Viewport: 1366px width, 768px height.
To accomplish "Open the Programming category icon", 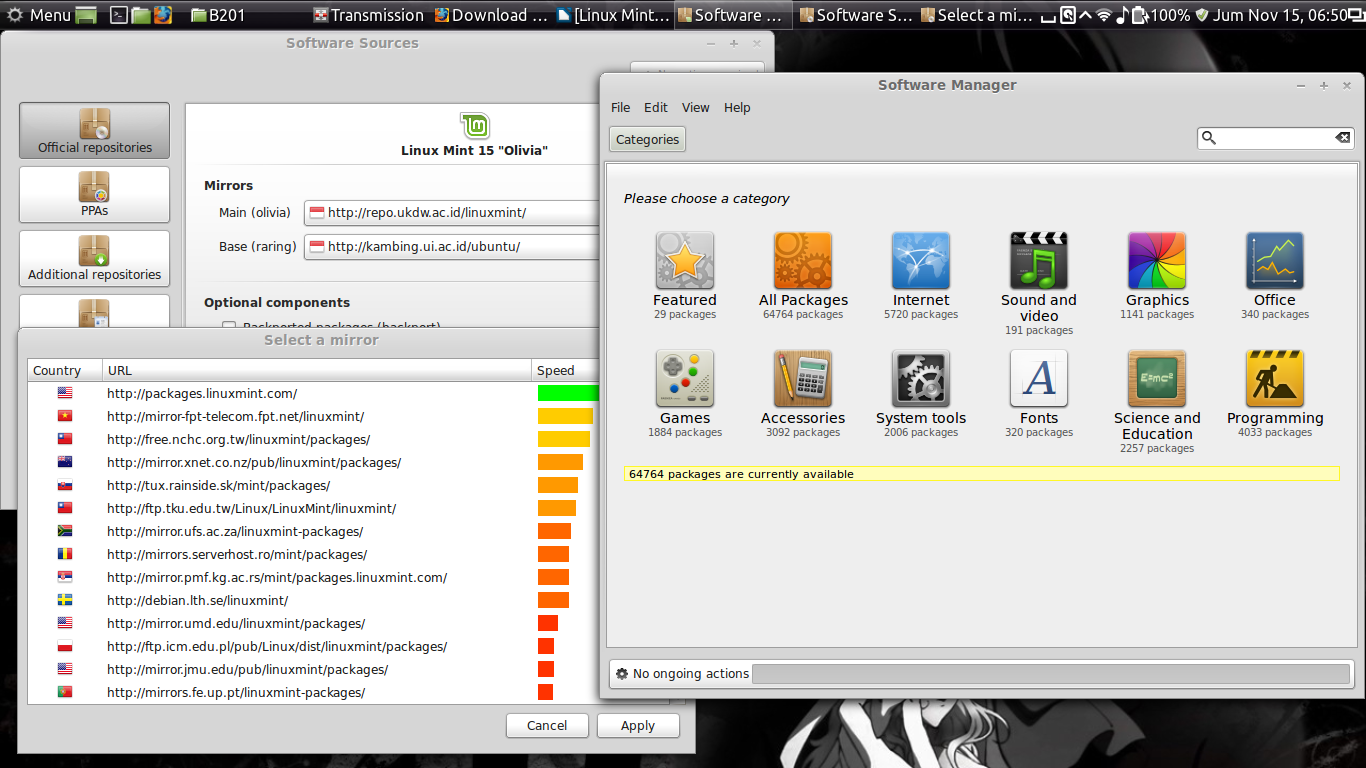I will pyautogui.click(x=1275, y=378).
